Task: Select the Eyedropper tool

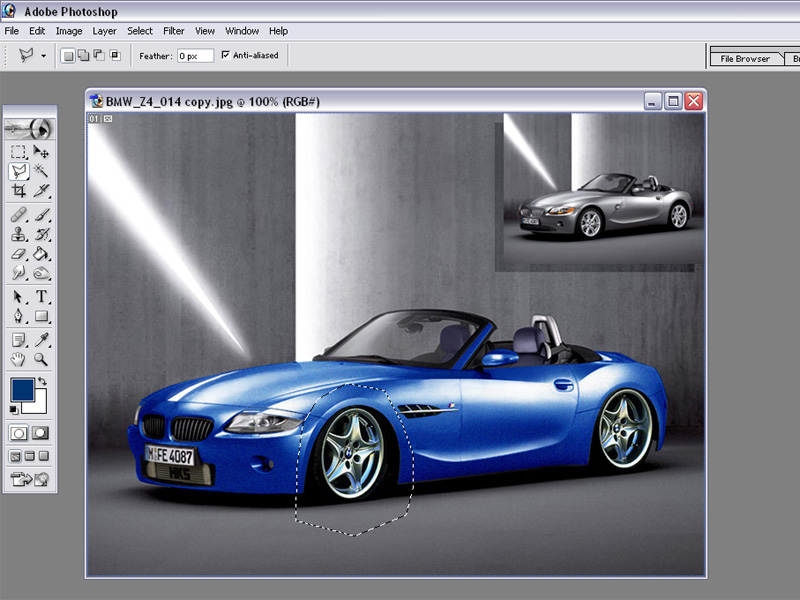Action: (x=41, y=340)
